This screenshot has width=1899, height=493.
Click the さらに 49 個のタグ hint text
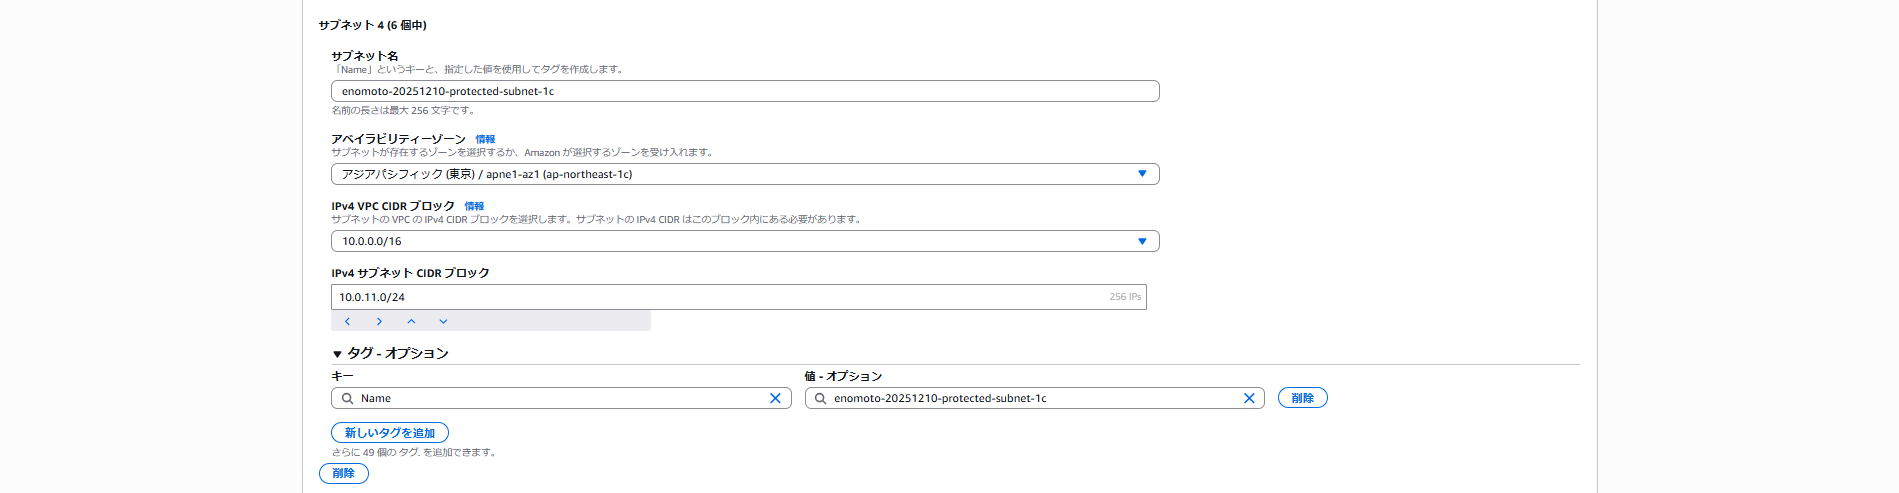pos(414,452)
